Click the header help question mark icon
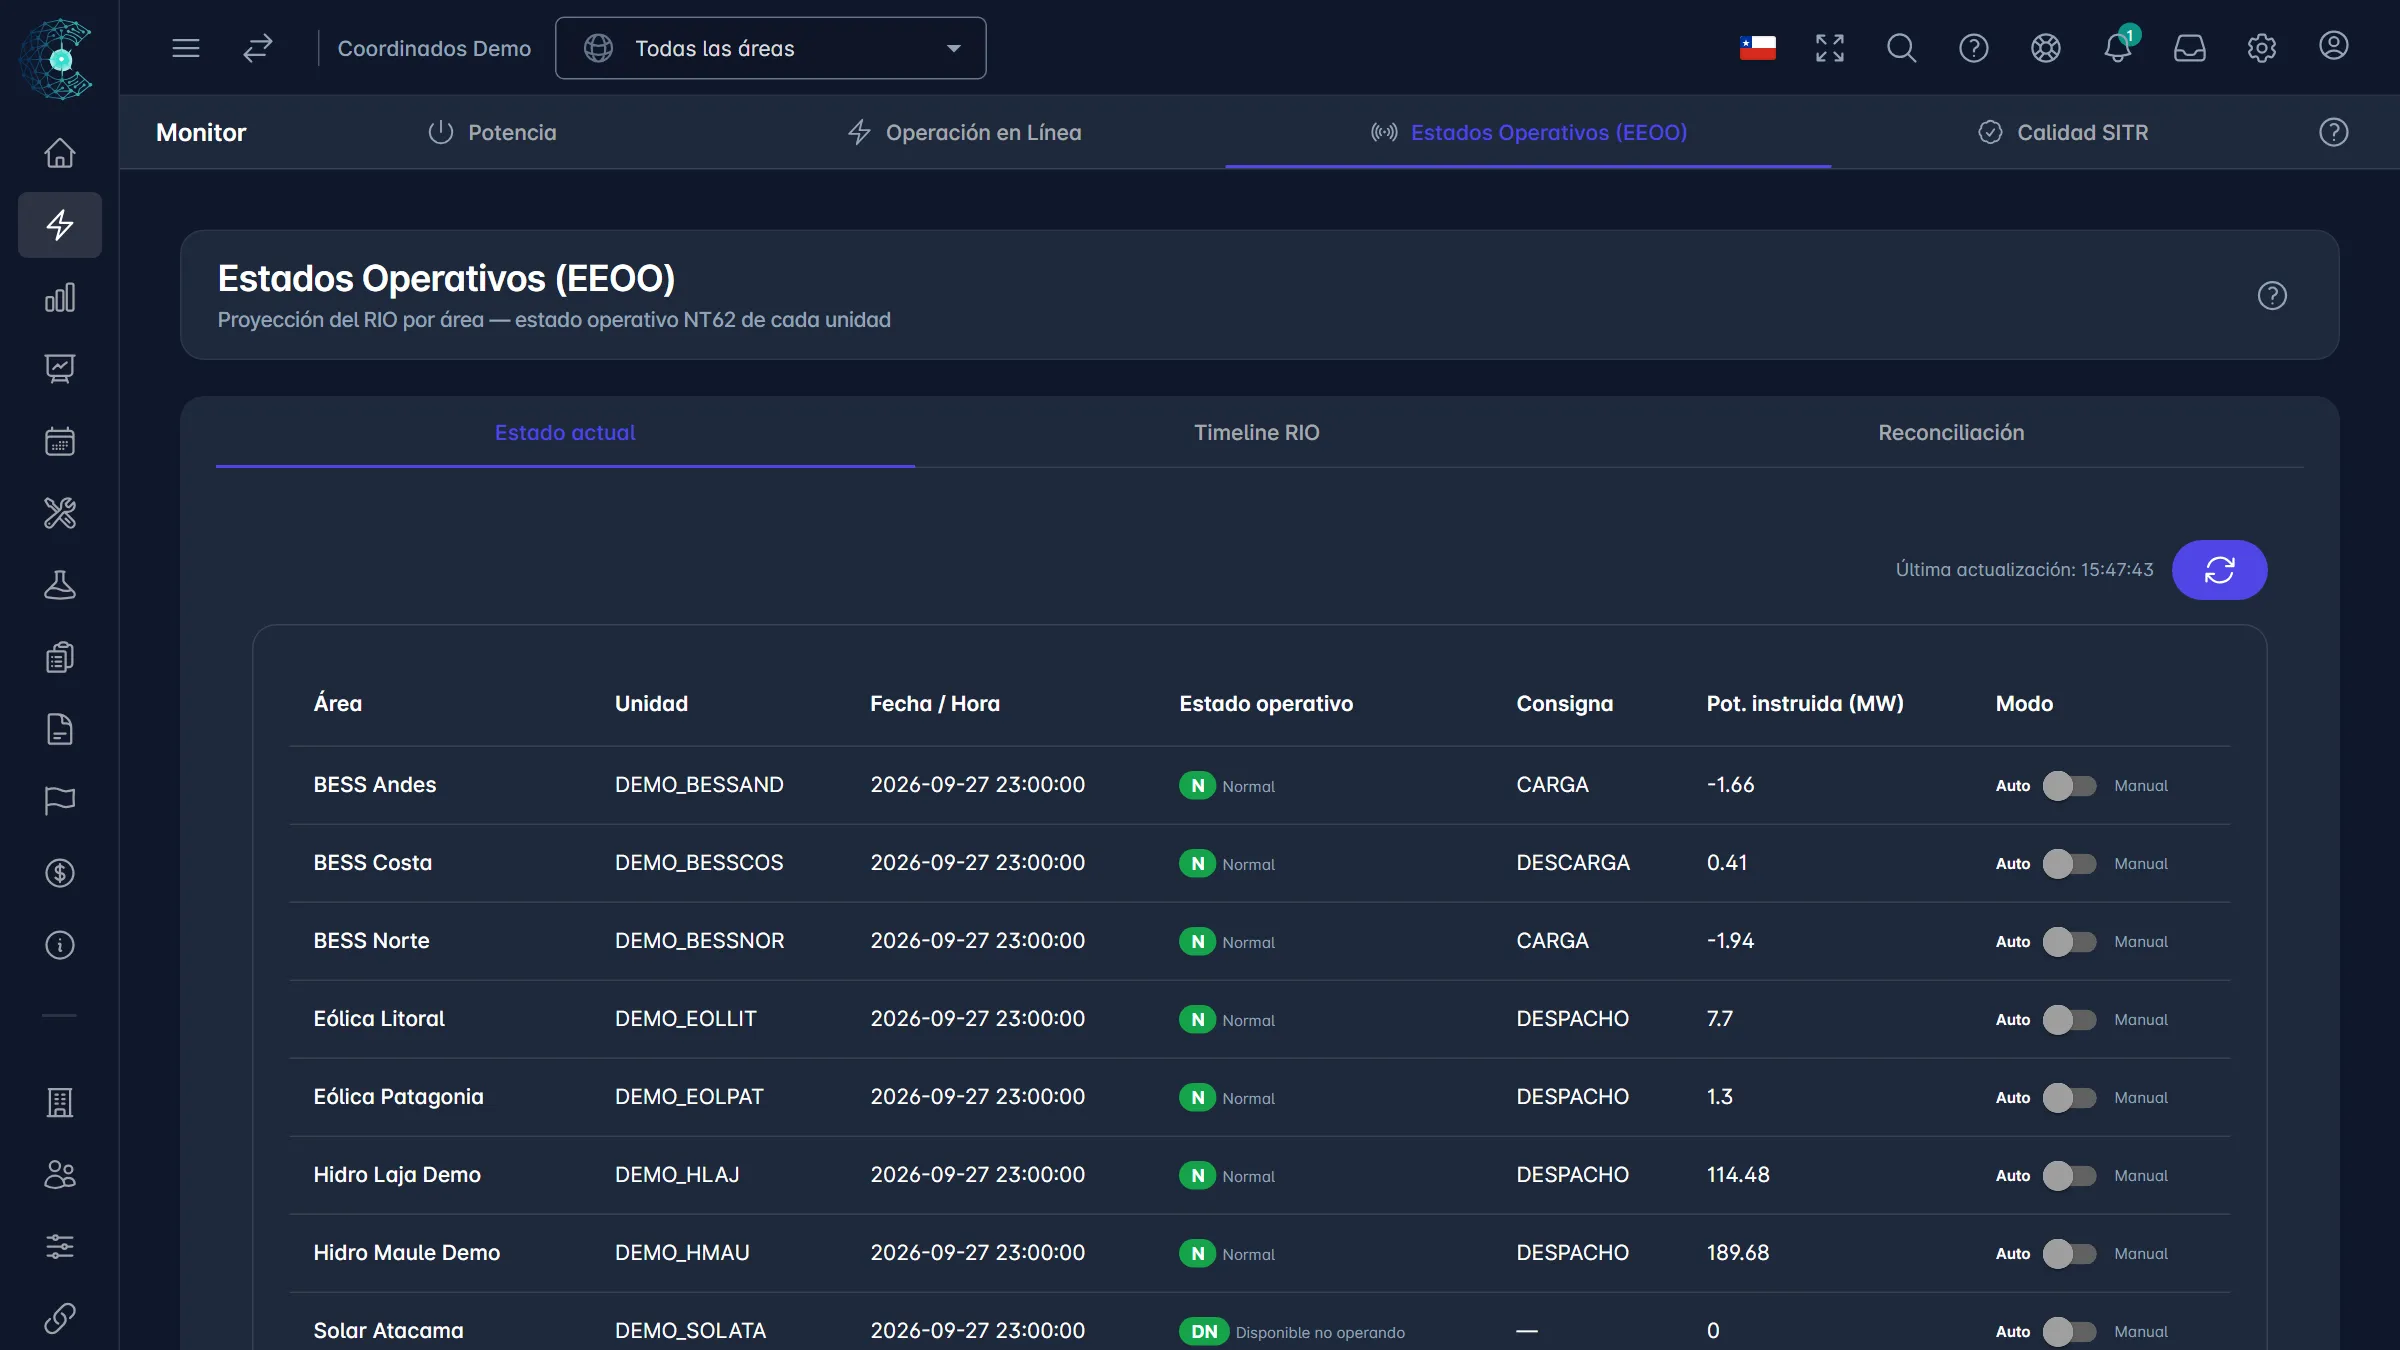This screenshot has width=2400, height=1350. pos(1973,48)
